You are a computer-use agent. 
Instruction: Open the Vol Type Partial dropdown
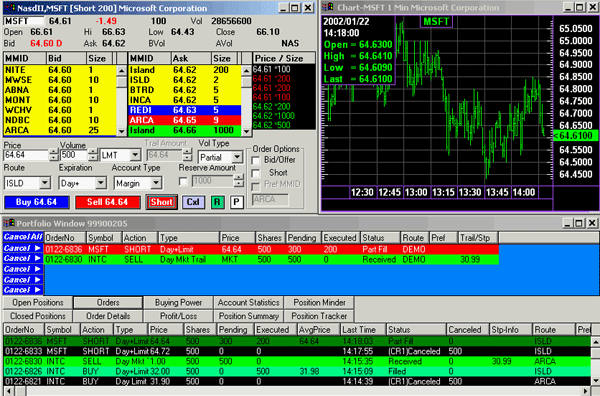(237, 157)
